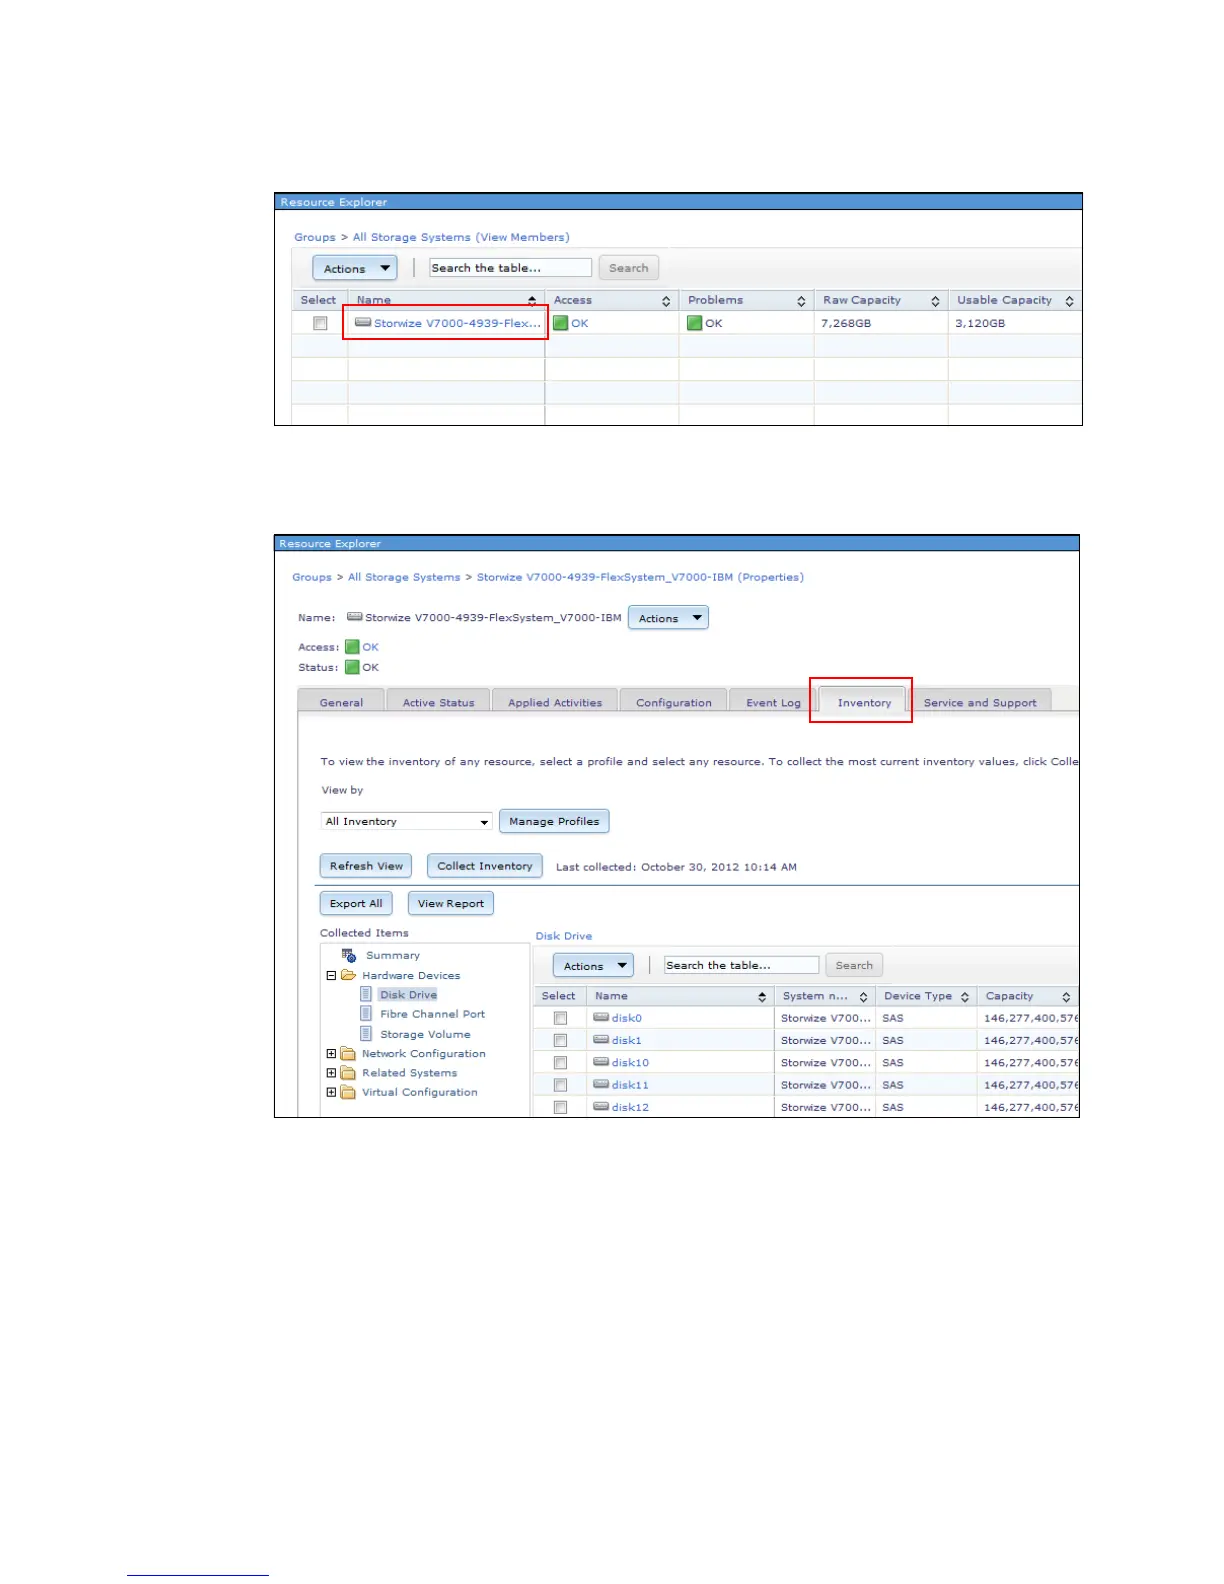Screen dimensions: 1224x1584
Task: Click the storage system icon beside Storwize V7000-4939-Flex...
Action: pos(363,323)
